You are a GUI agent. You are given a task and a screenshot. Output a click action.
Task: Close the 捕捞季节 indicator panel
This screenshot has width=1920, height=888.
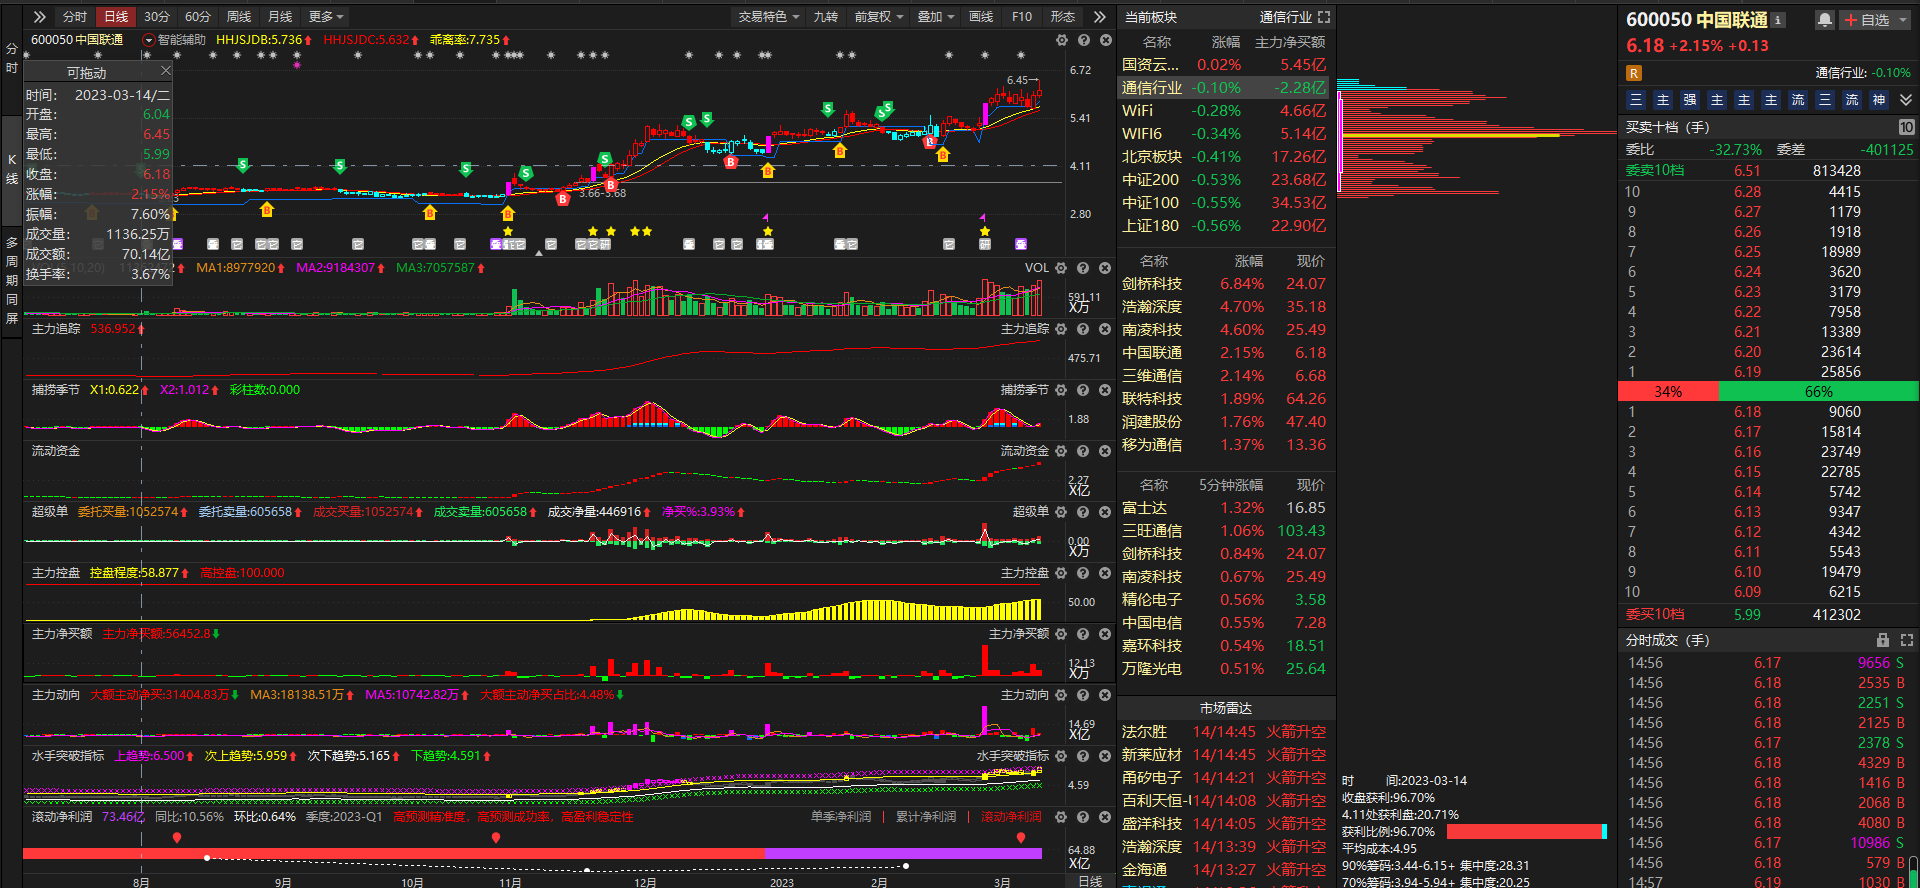pos(1105,390)
